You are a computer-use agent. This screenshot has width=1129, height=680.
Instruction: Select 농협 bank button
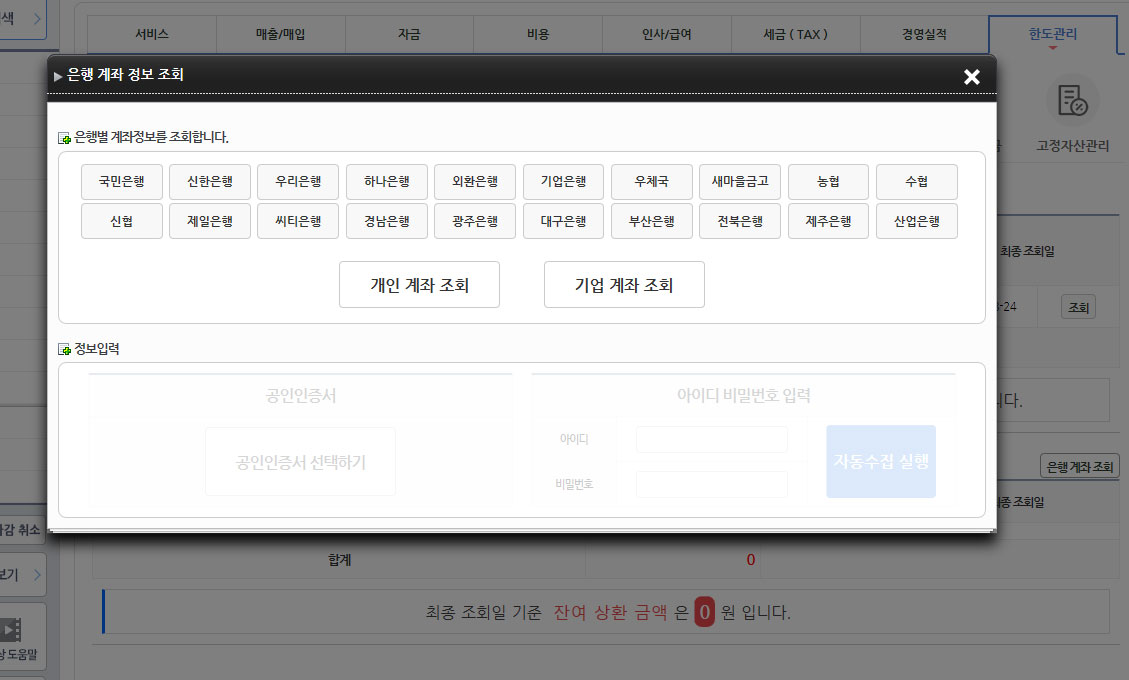[x=828, y=182]
